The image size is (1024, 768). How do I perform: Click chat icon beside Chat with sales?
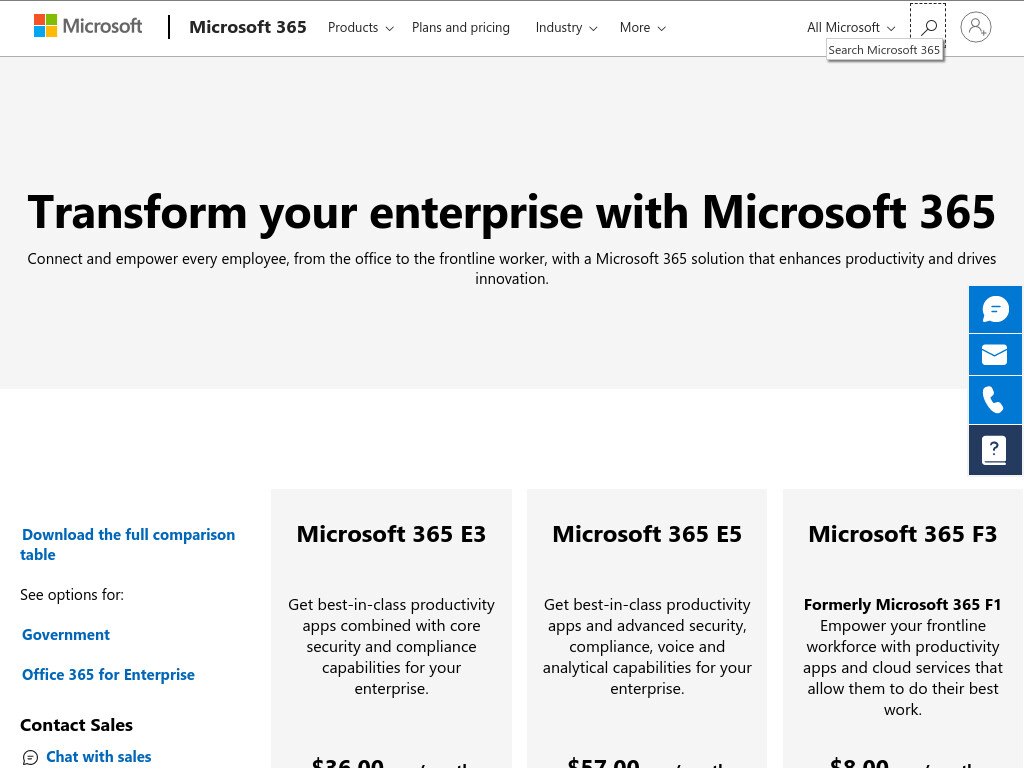[x=30, y=758]
